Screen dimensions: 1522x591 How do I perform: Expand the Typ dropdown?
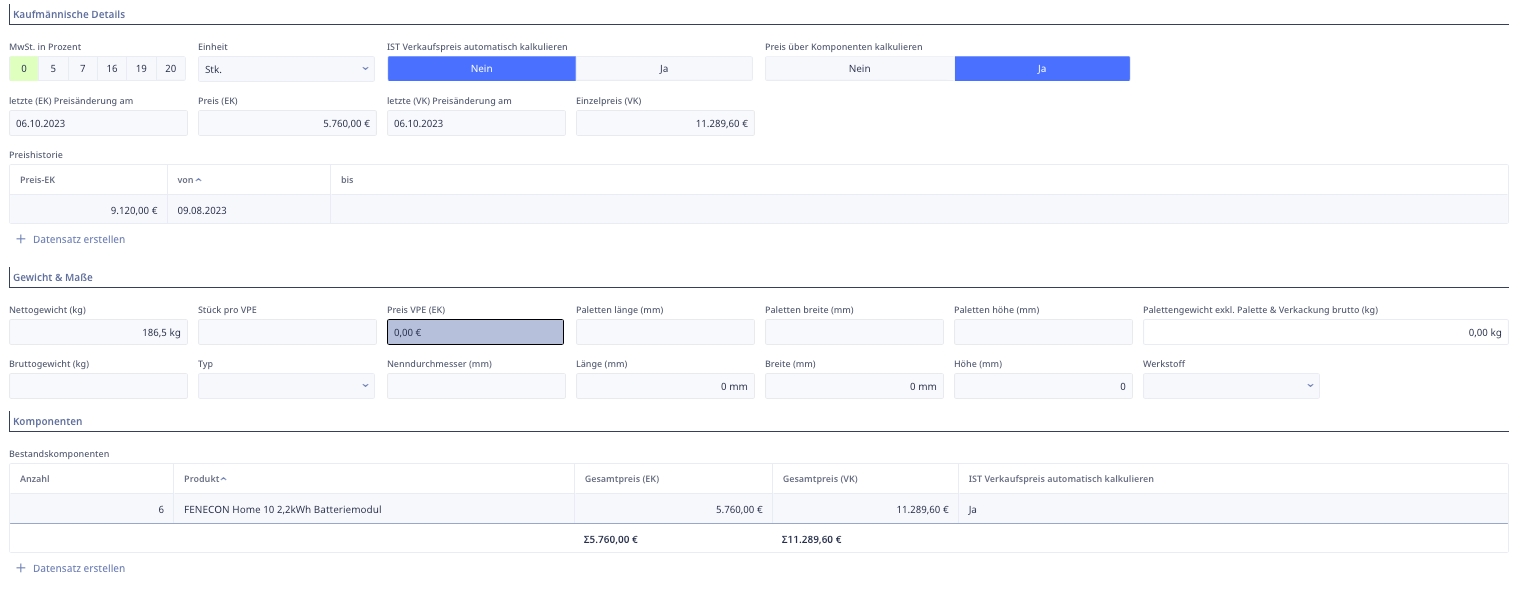coord(286,386)
